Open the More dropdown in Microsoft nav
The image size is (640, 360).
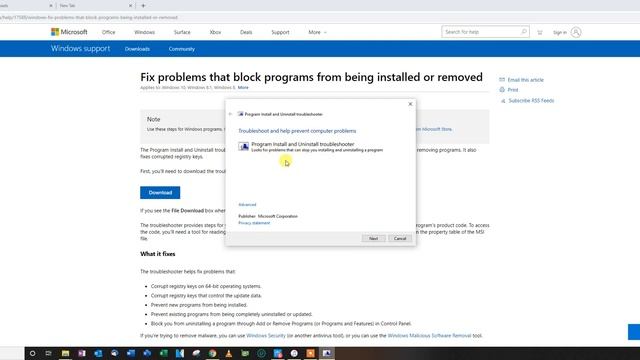318,32
